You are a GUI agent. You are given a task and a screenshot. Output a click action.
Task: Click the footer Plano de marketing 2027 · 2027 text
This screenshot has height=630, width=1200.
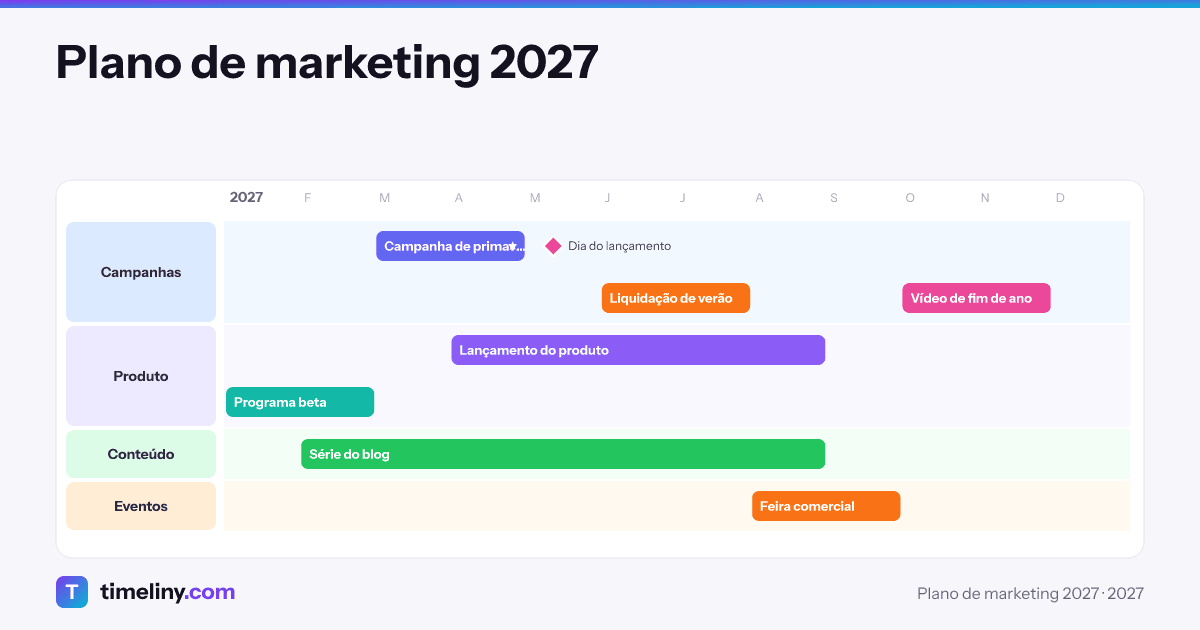[1030, 593]
